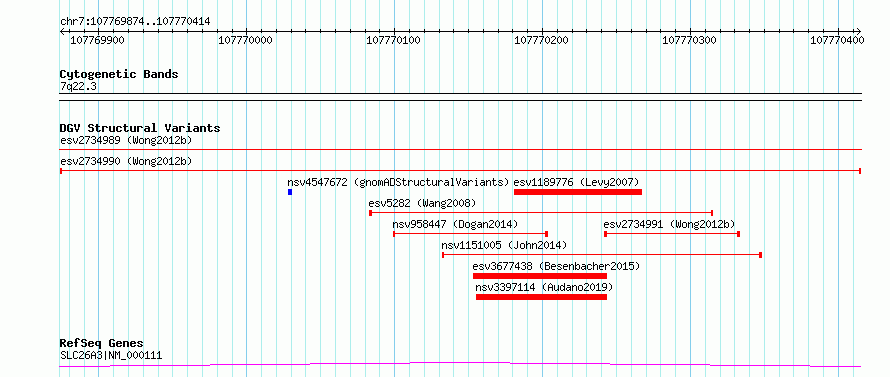Click the Cytogenetic Bands track title
The image size is (890, 377).
point(119,74)
